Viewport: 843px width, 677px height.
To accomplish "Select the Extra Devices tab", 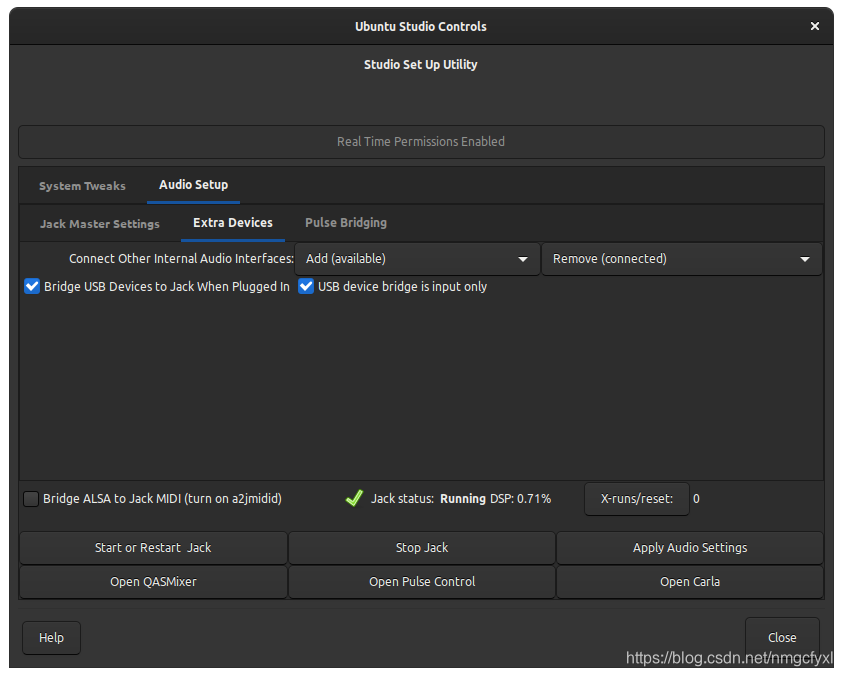I will click(x=233, y=223).
